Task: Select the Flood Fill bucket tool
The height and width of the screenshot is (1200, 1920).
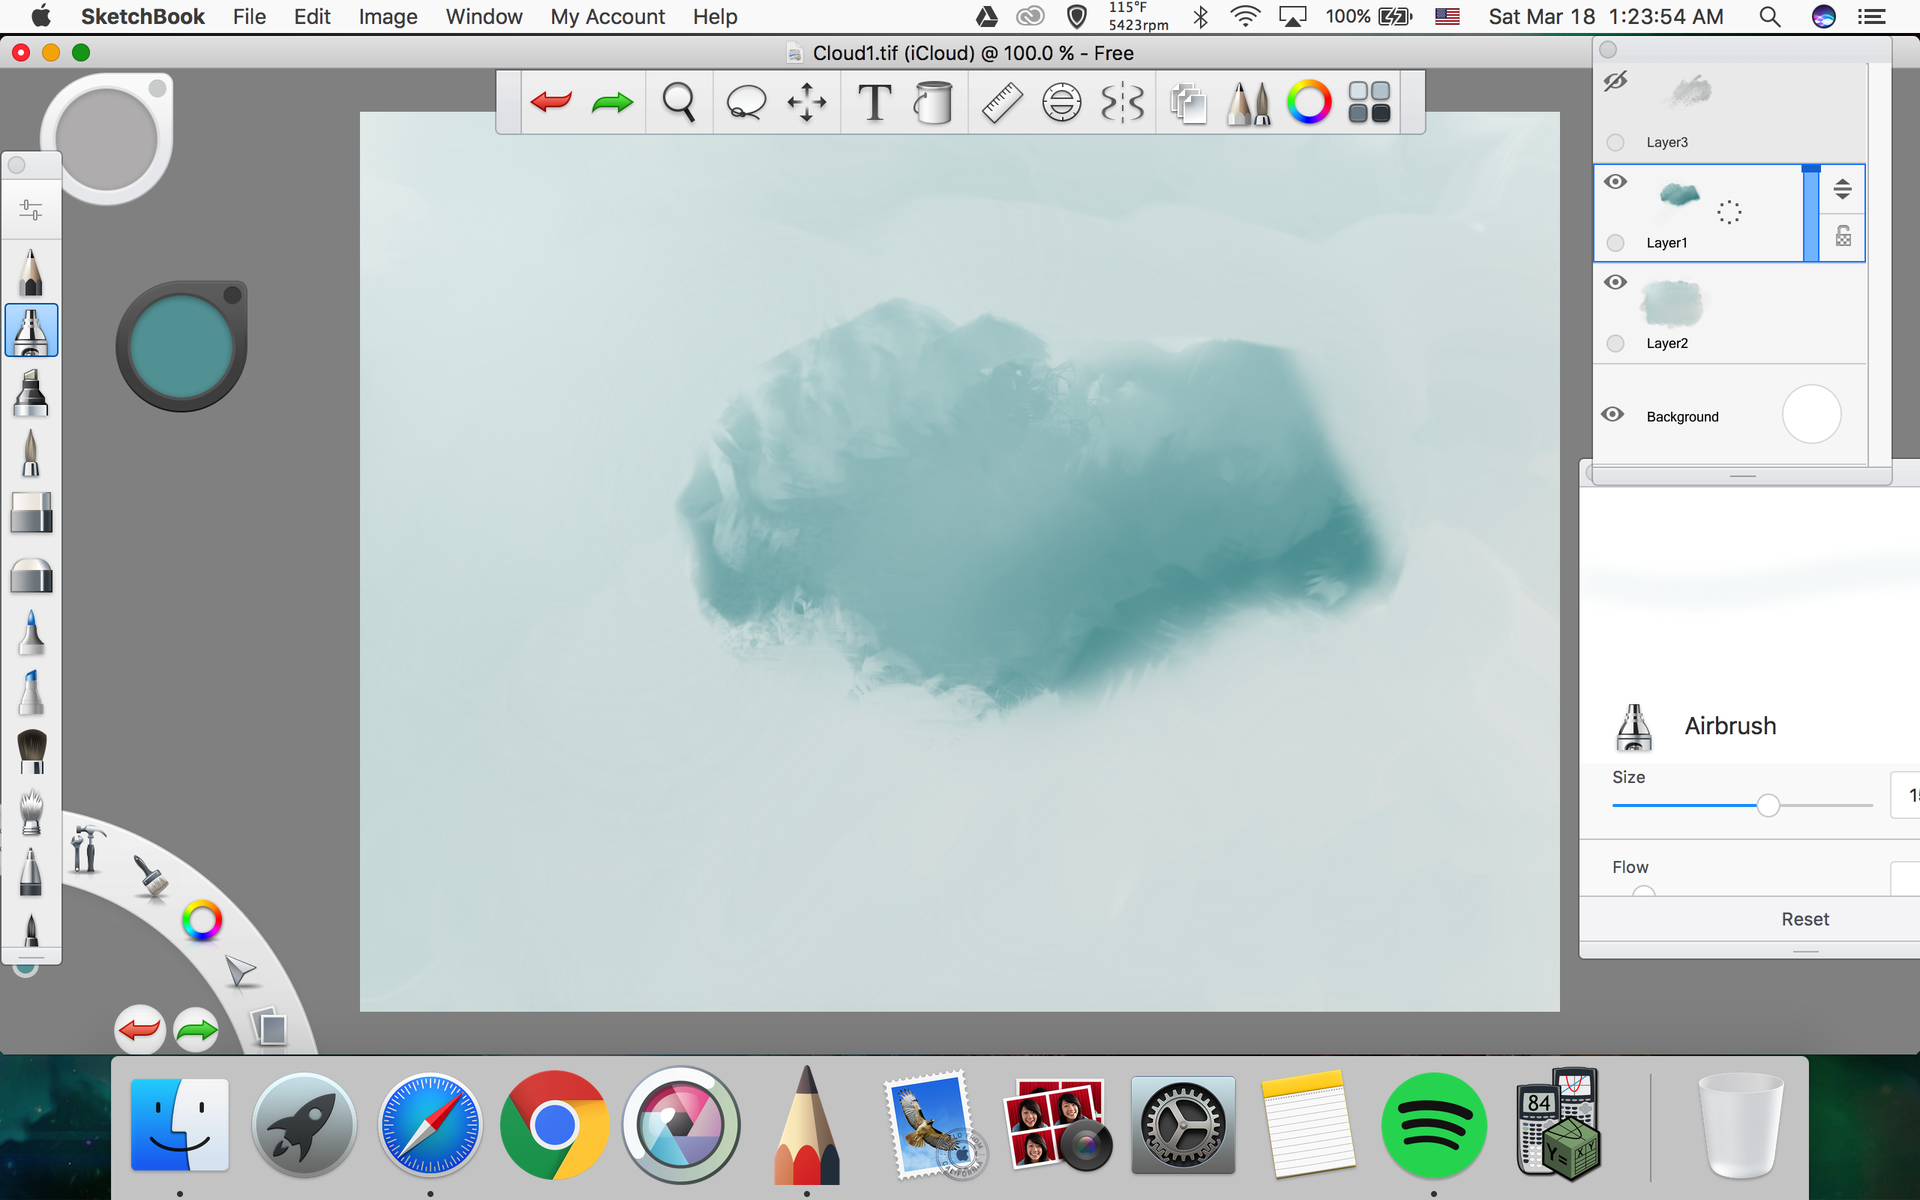Action: click(x=933, y=102)
